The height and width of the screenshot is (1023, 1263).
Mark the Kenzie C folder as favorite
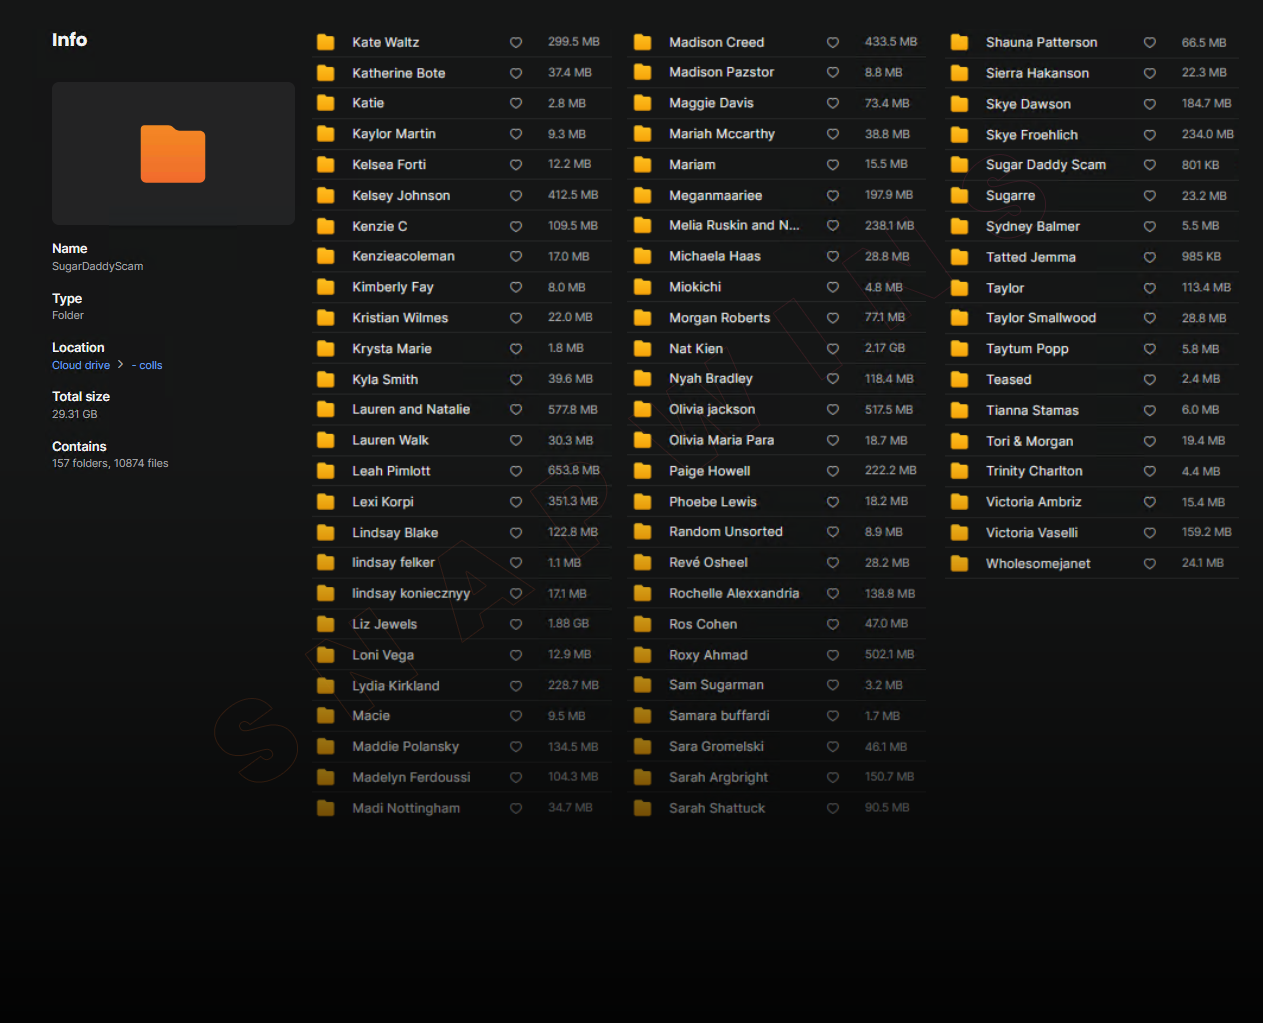coord(516,227)
